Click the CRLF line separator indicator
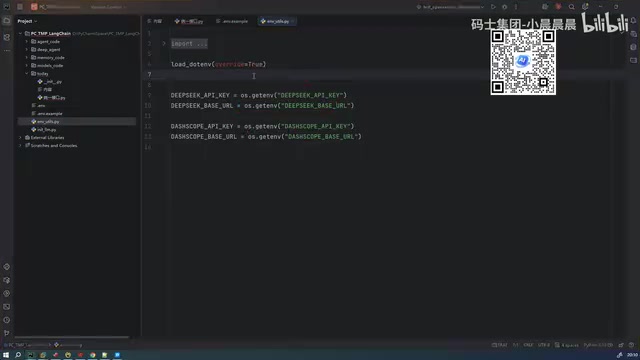Viewport: 640px width, 360px height. pos(528,345)
